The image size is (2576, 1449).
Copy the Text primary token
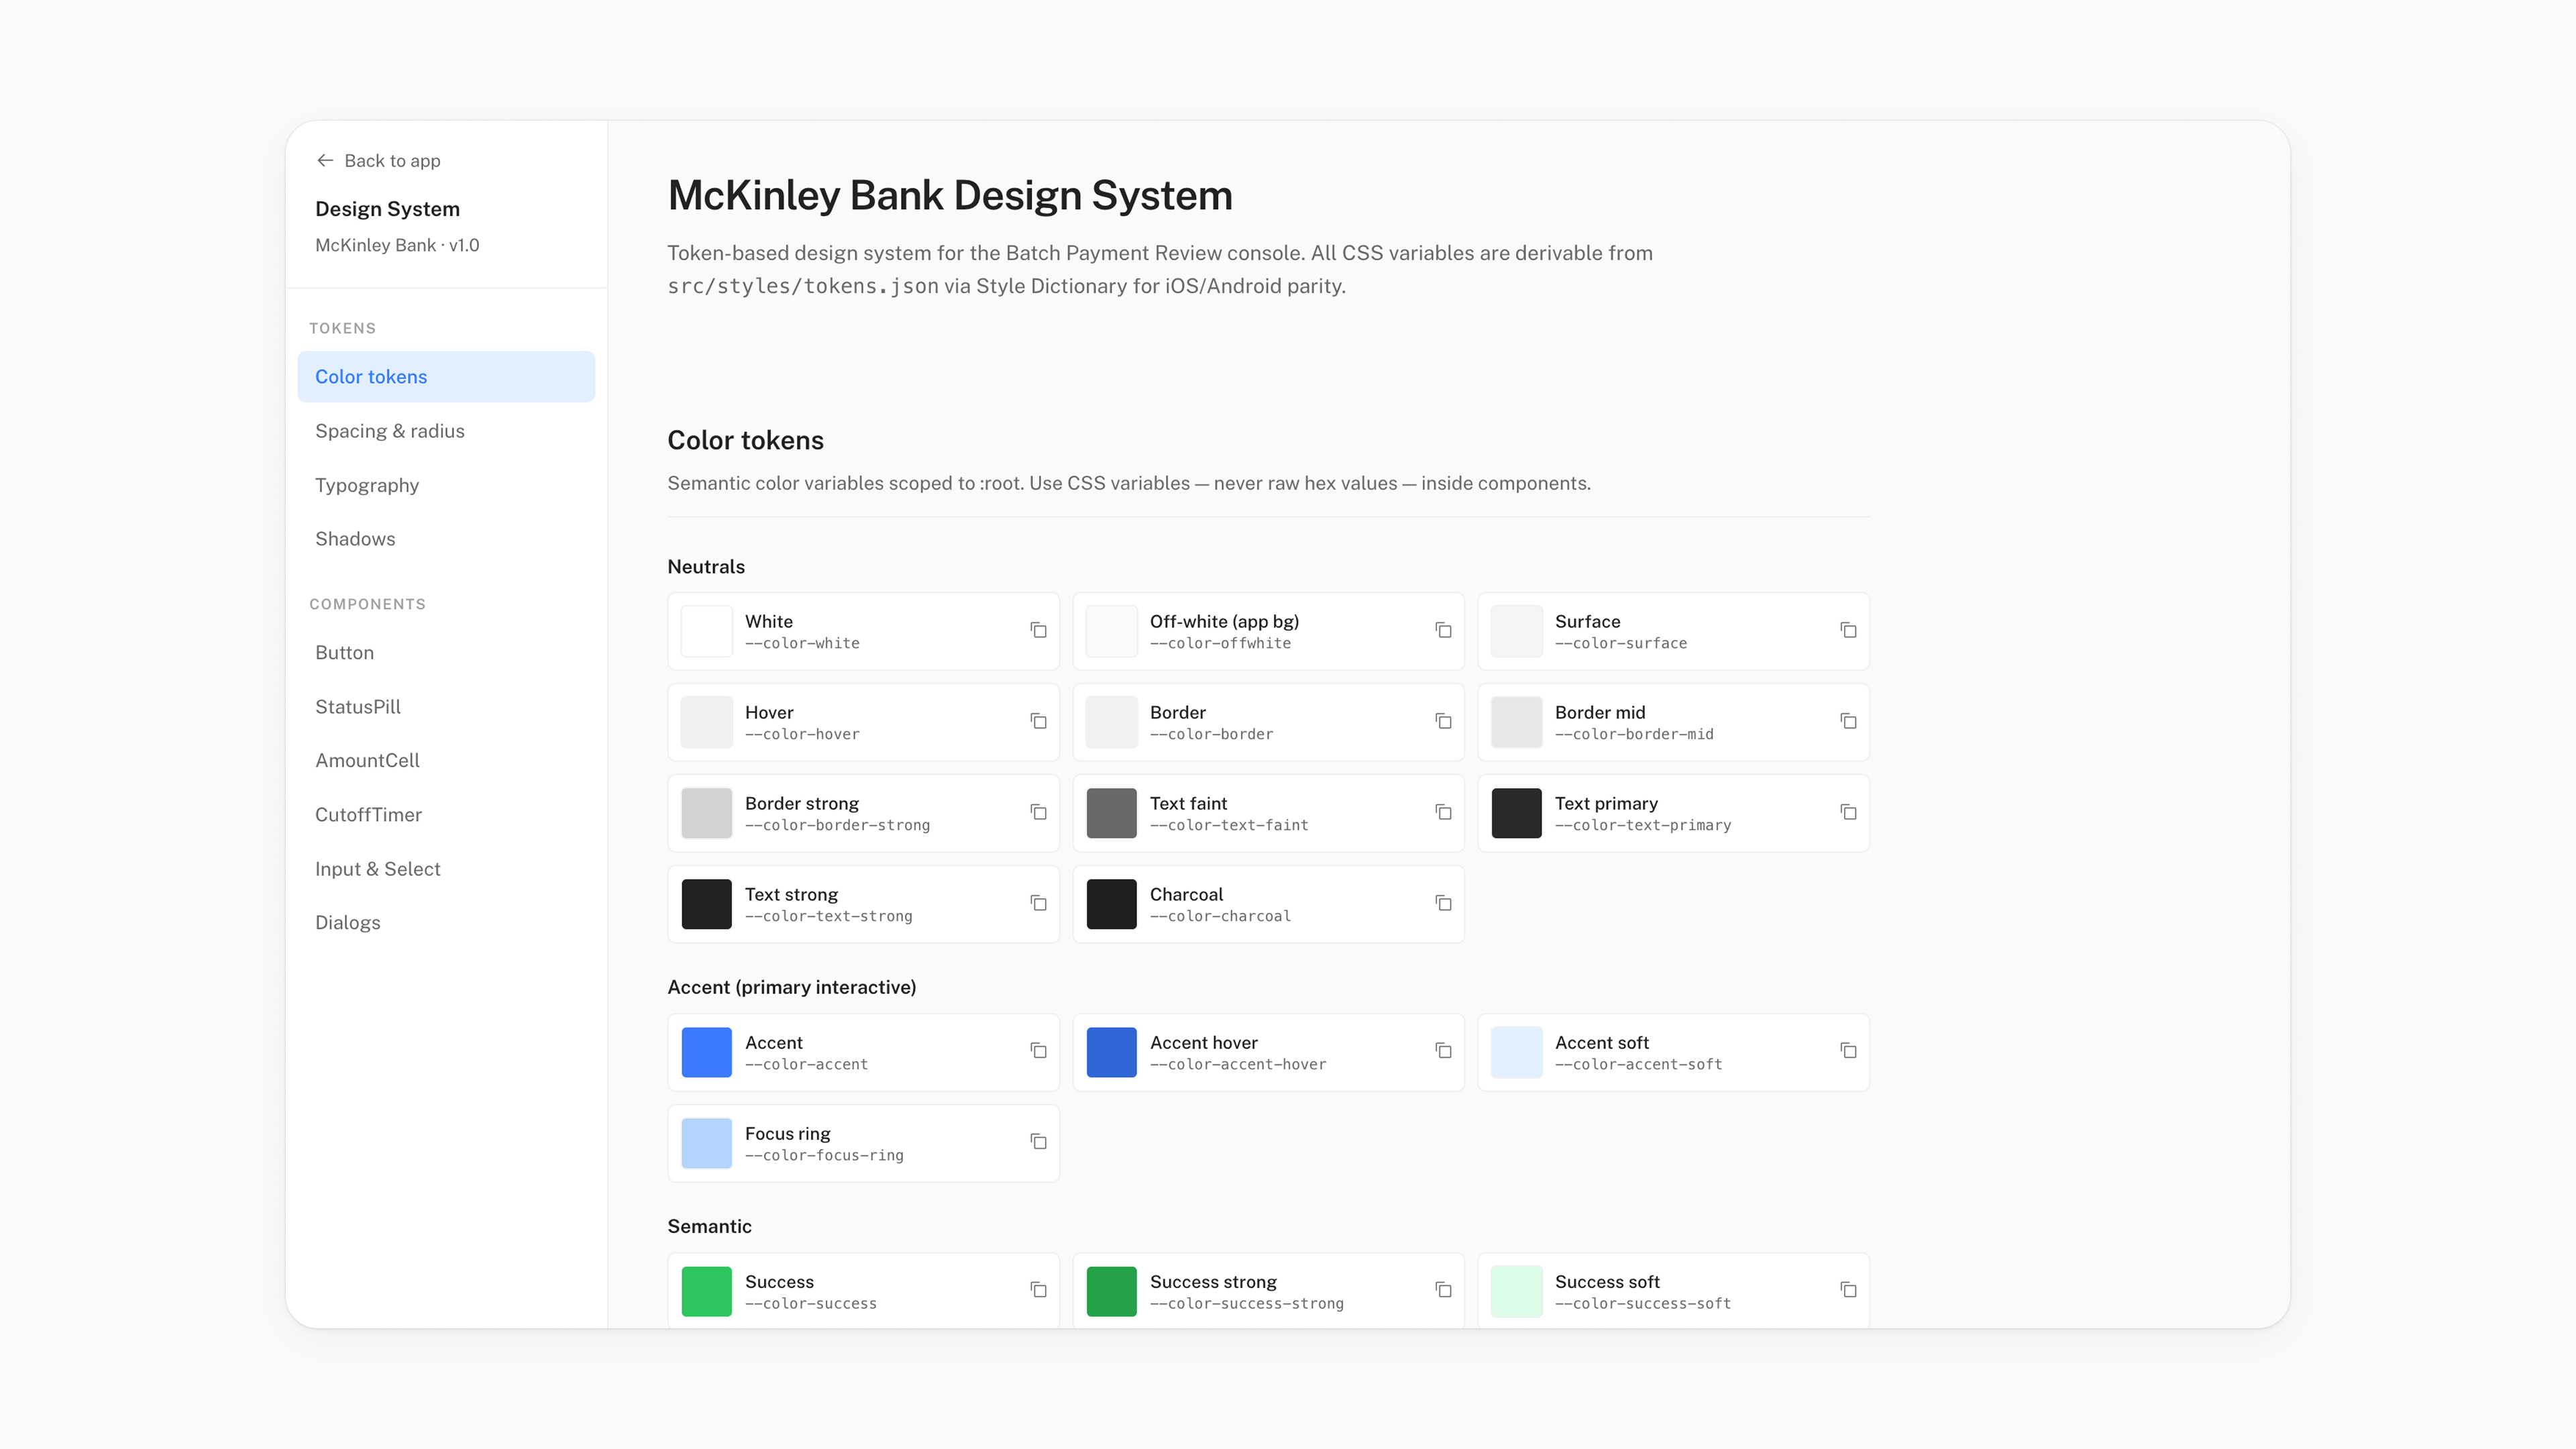(1848, 812)
